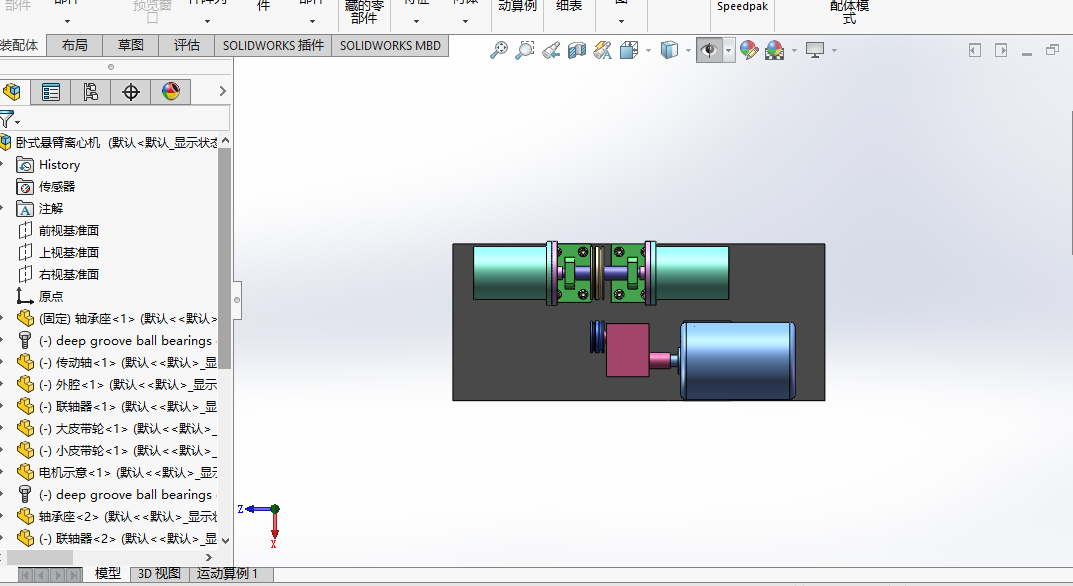The height and width of the screenshot is (586, 1073).
Task: Select 前视基准面 in the feature tree
Action: (69, 230)
